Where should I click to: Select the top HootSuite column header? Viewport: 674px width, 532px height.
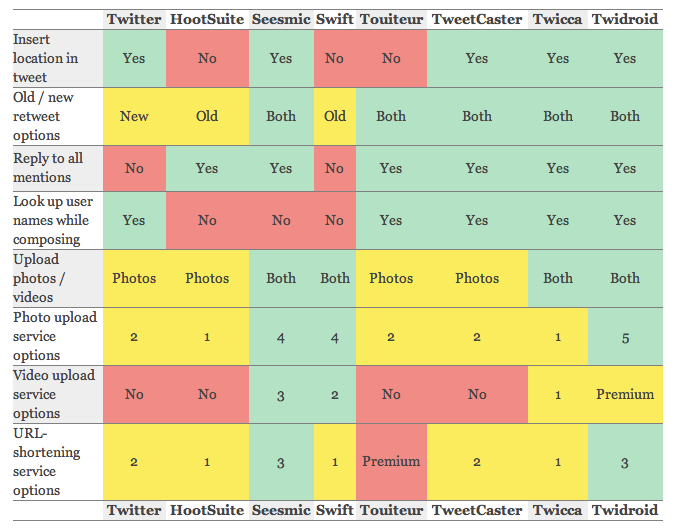207,19
